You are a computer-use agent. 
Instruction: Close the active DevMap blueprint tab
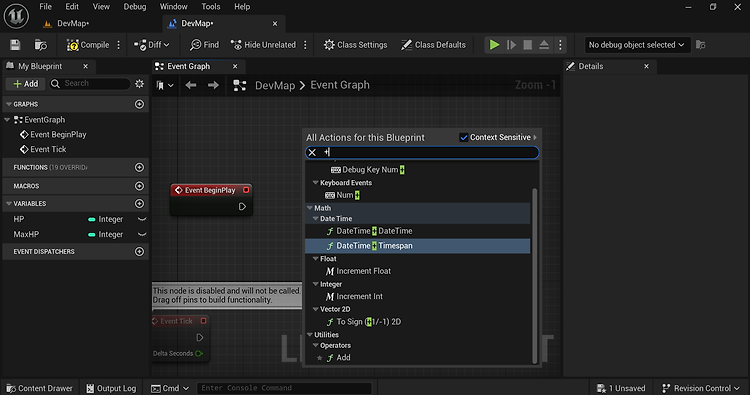tap(275, 23)
